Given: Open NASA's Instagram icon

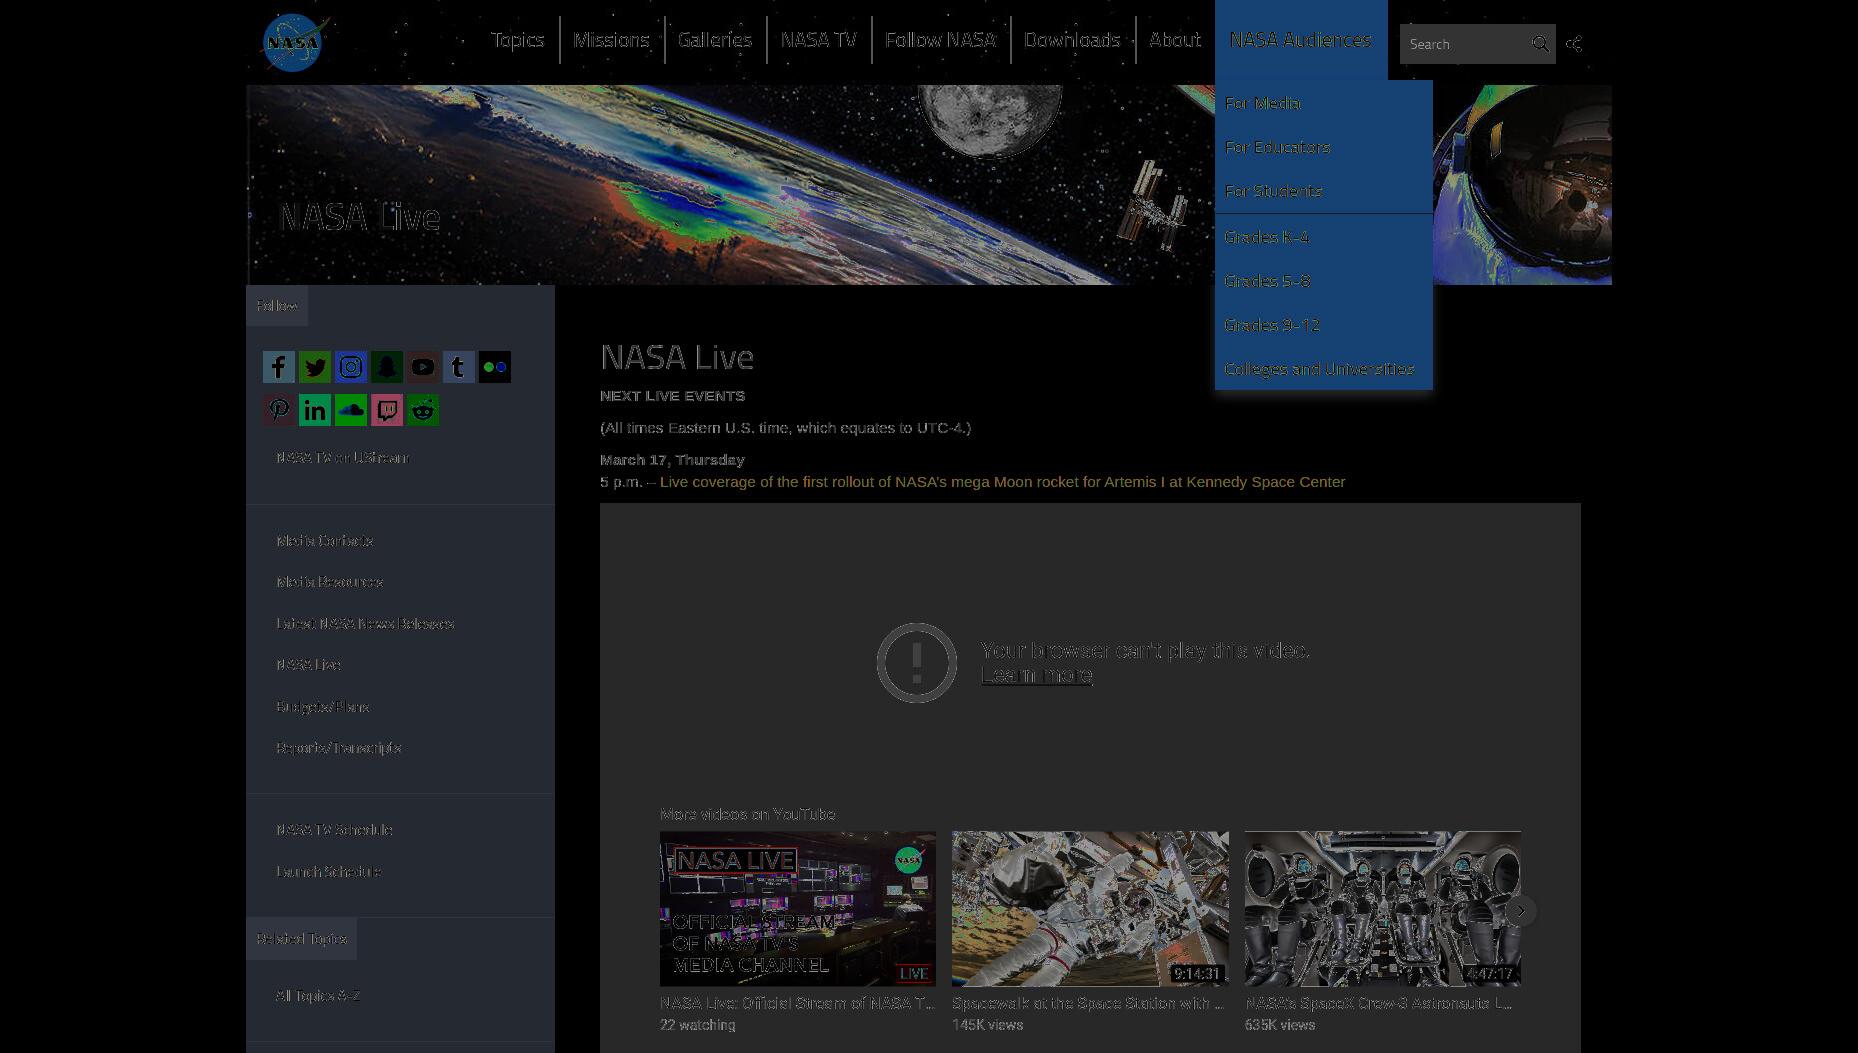Looking at the screenshot, I should point(351,367).
